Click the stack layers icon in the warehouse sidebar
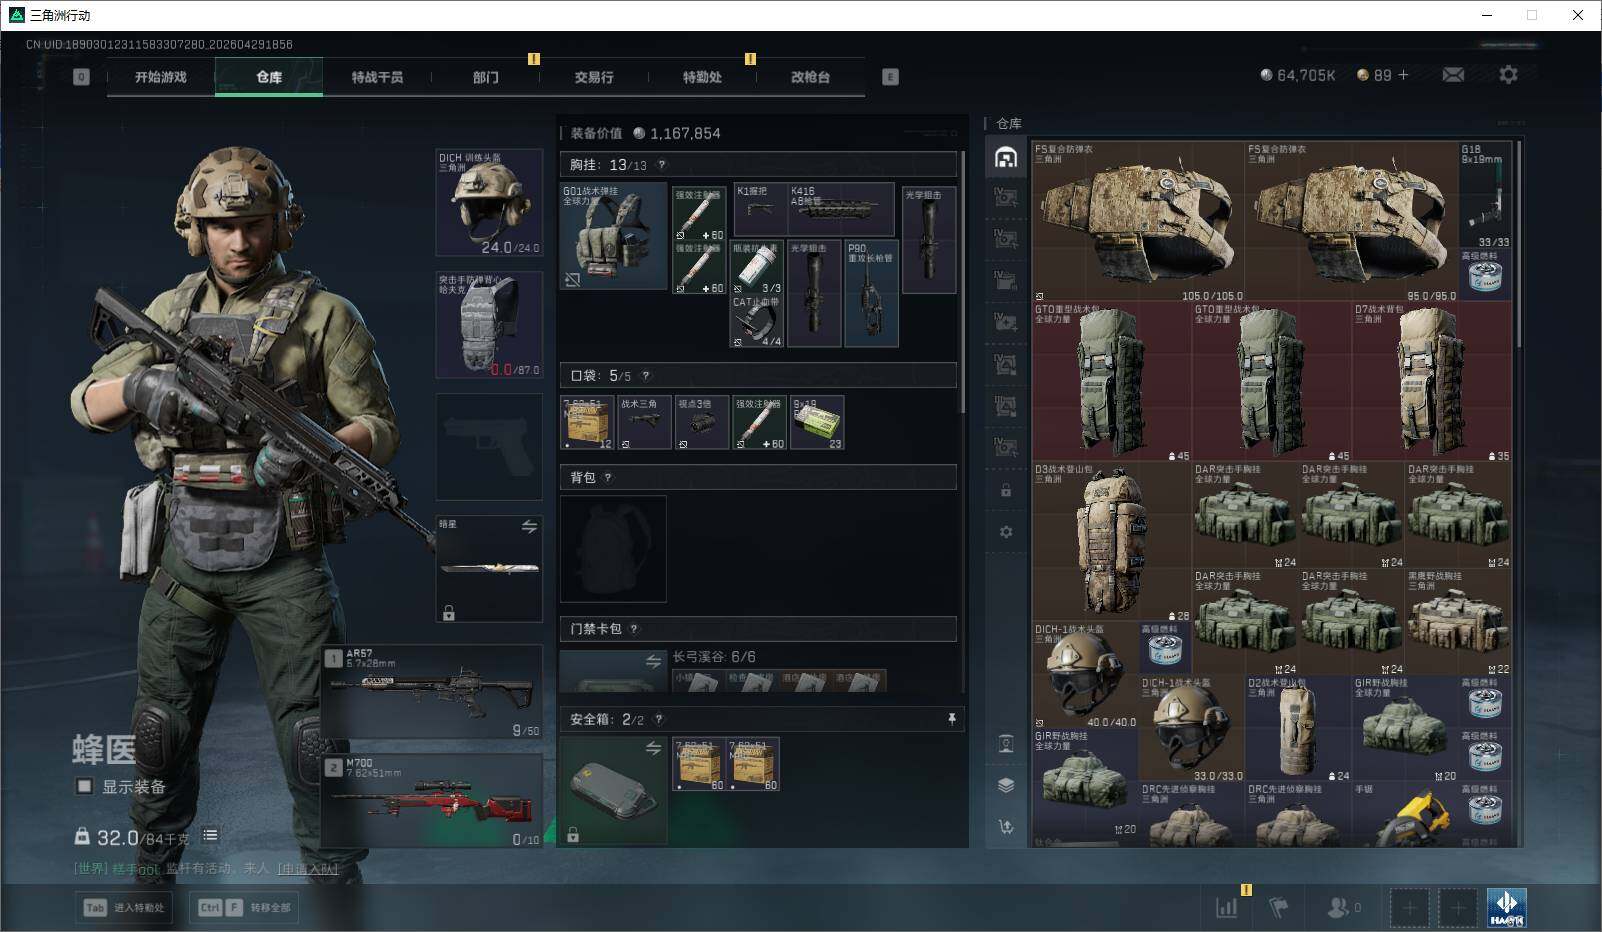 click(x=1006, y=785)
